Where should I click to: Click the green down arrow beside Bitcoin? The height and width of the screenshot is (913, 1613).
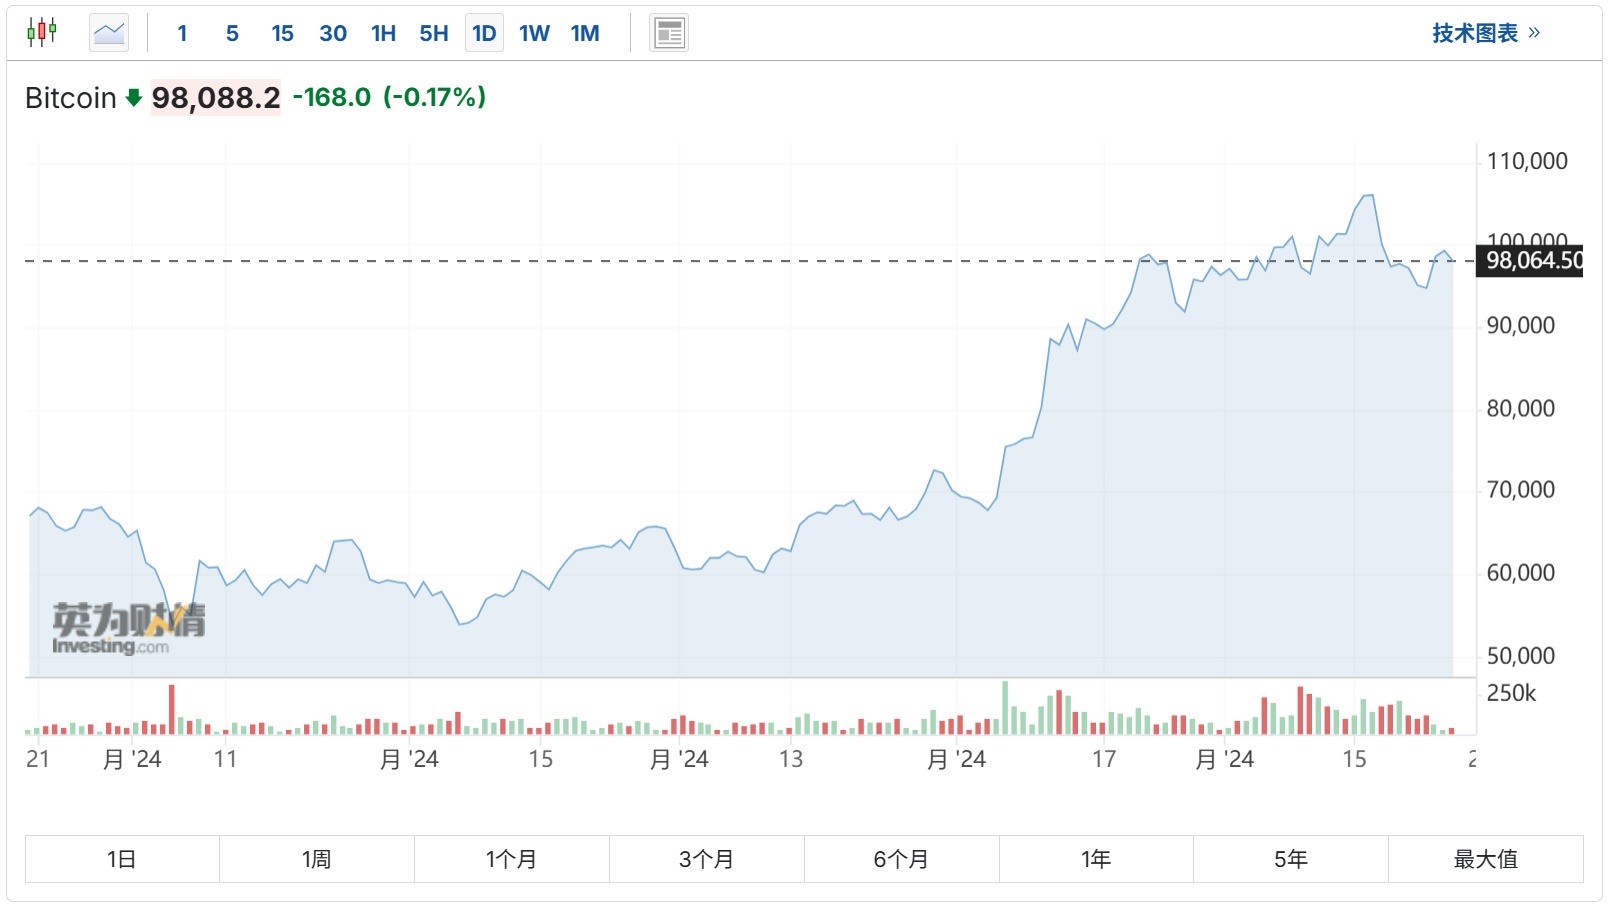134,98
